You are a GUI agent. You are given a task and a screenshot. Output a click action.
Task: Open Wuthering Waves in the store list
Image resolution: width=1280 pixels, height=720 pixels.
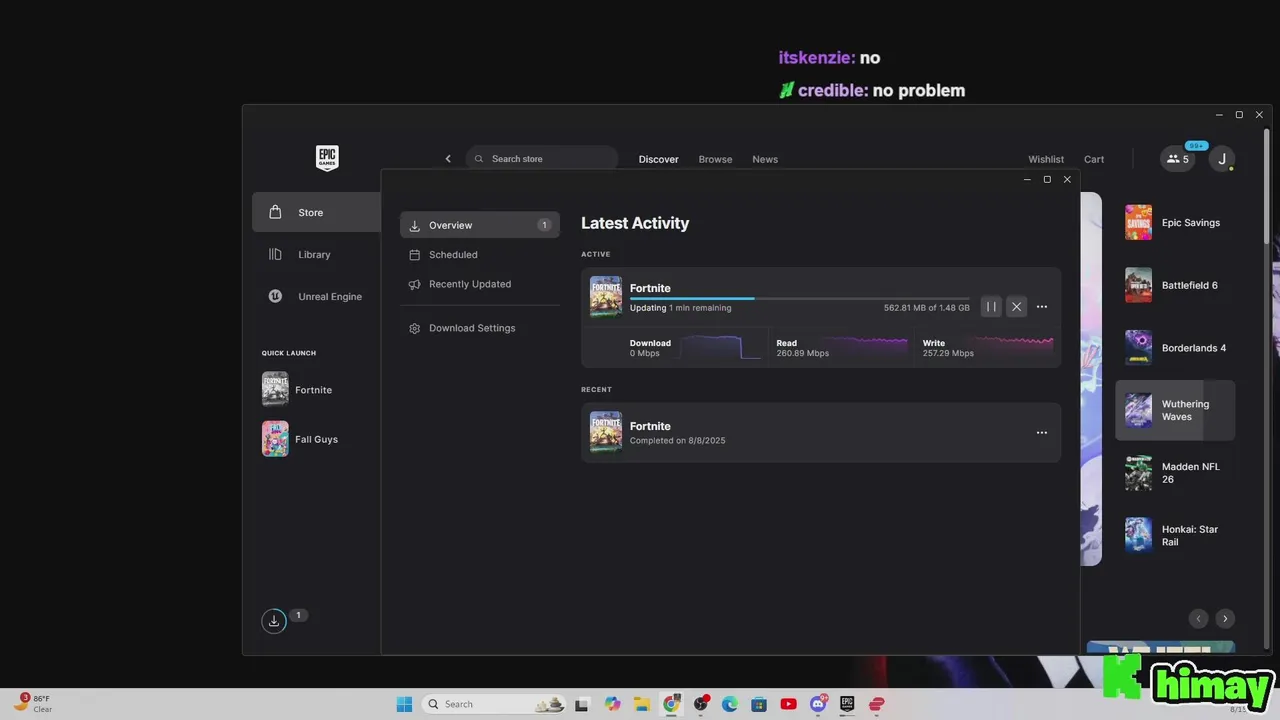1175,410
